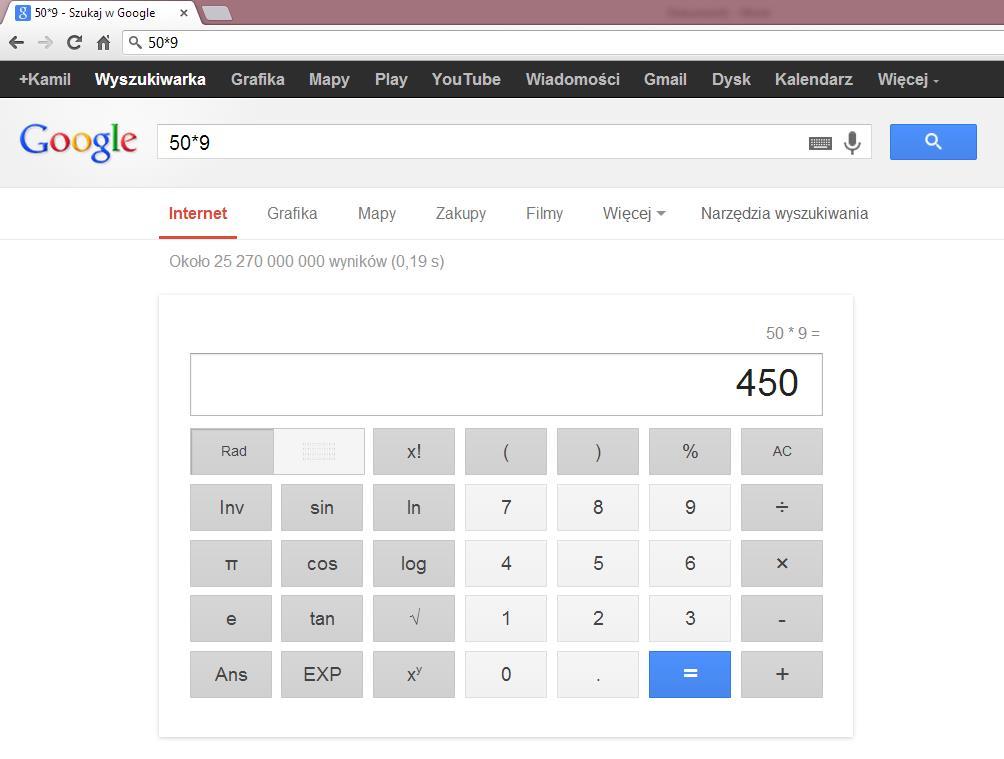Go to Play in the top bar

[x=391, y=79]
